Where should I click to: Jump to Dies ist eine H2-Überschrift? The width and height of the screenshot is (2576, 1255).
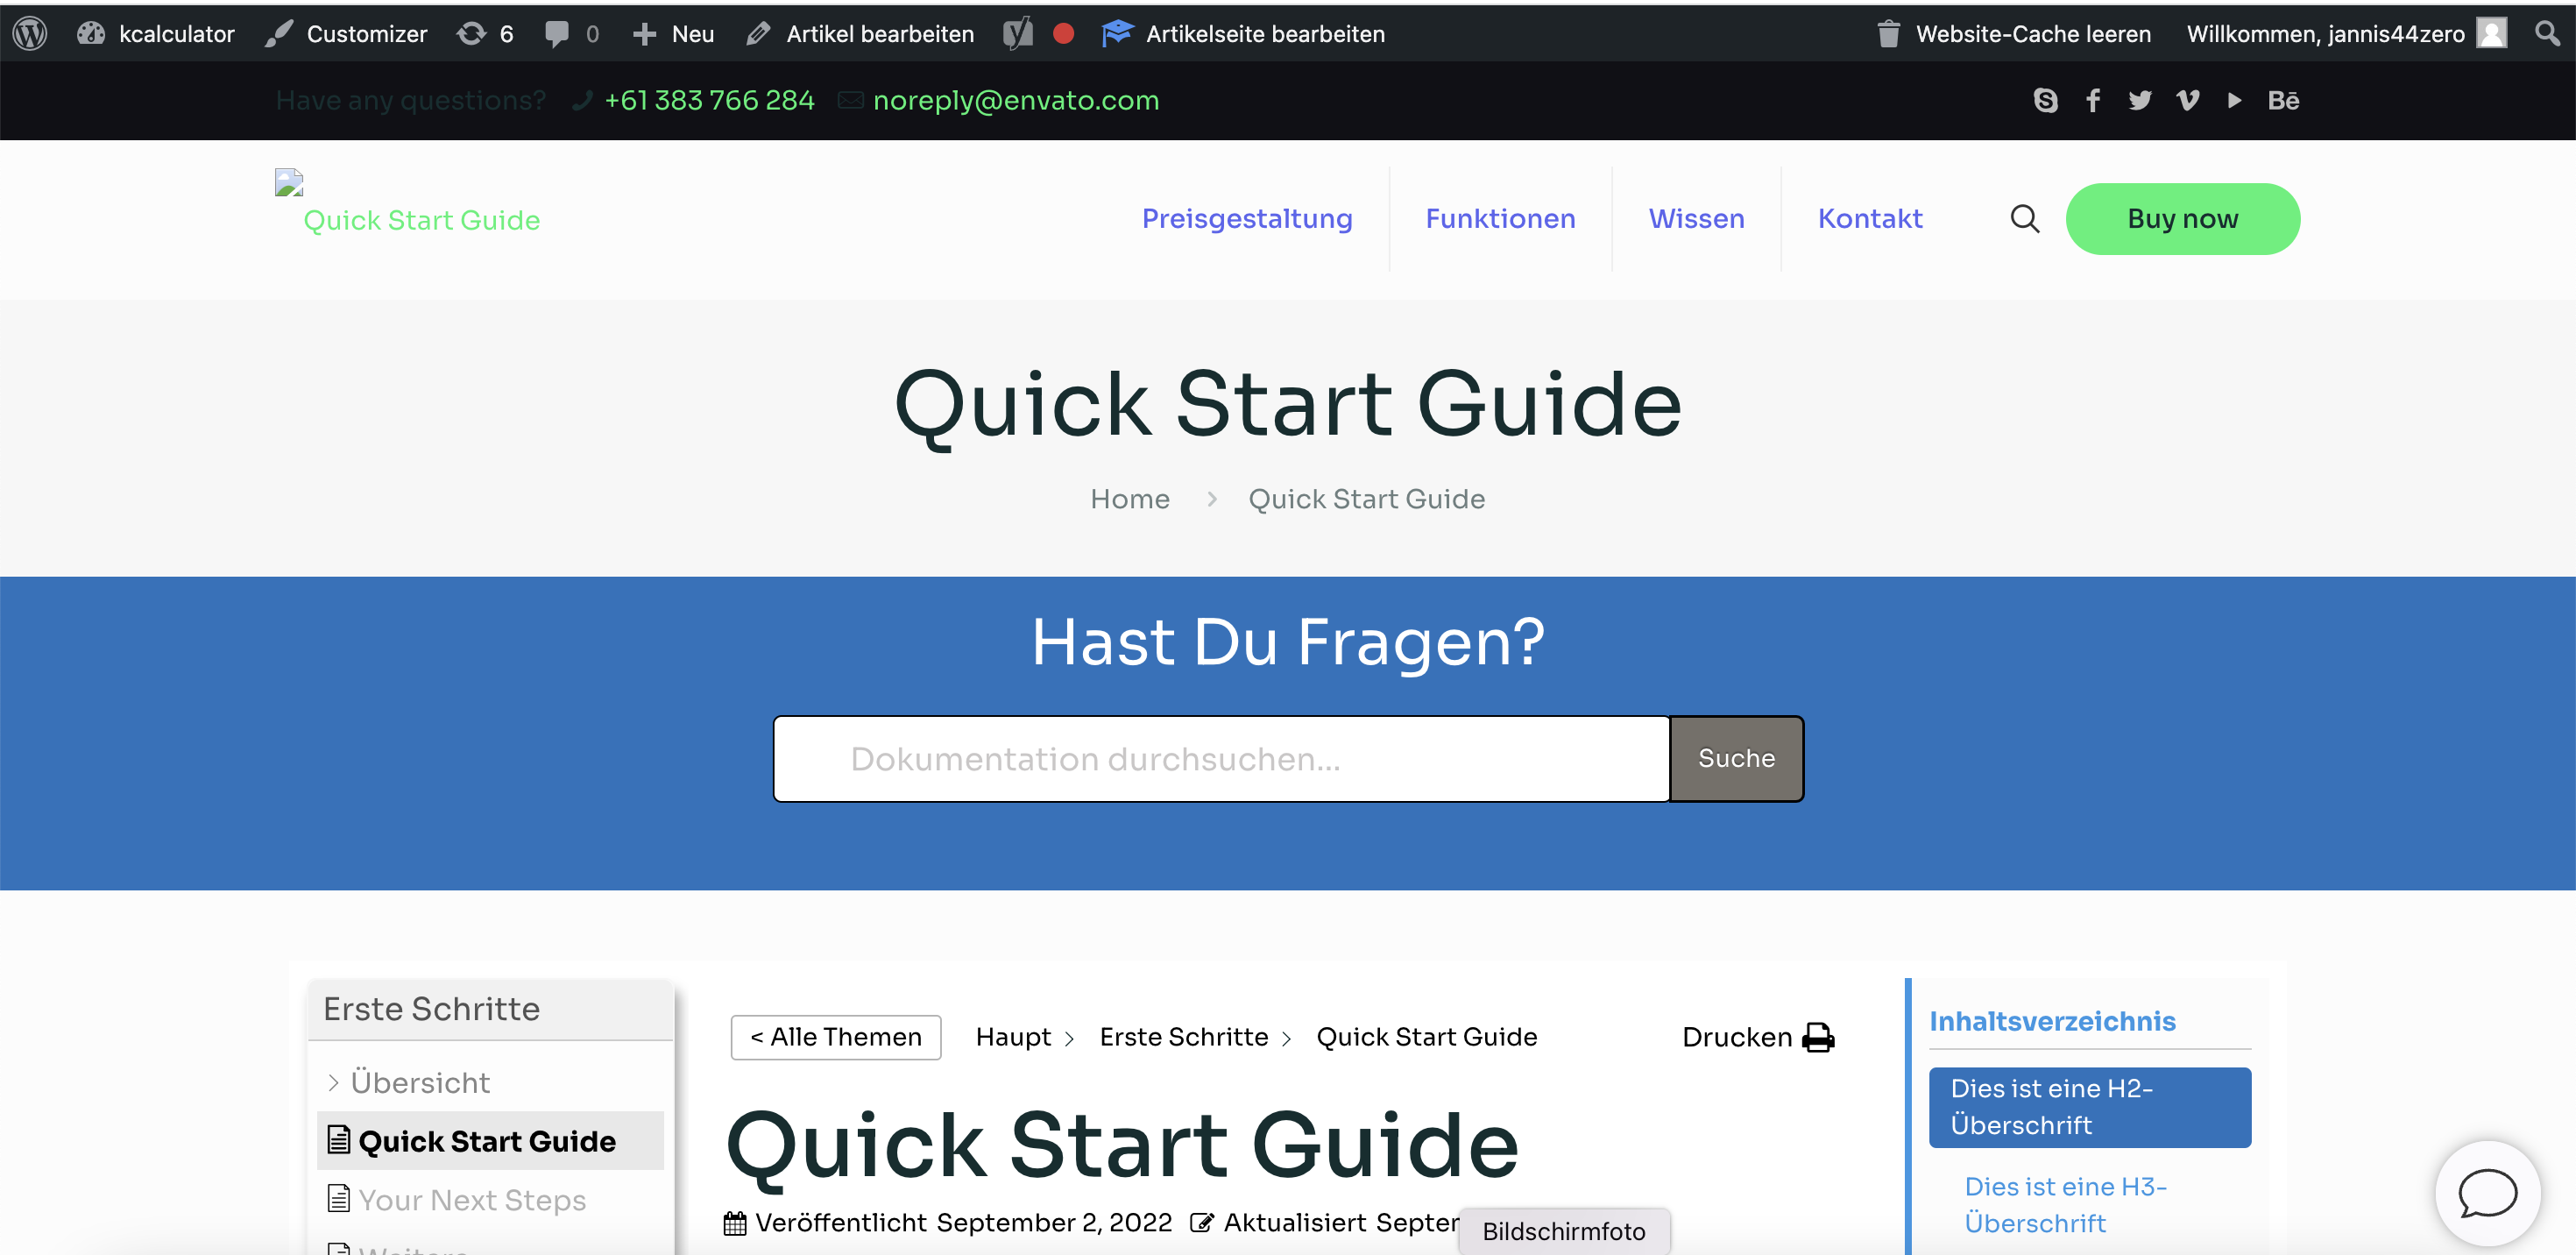(2090, 1107)
